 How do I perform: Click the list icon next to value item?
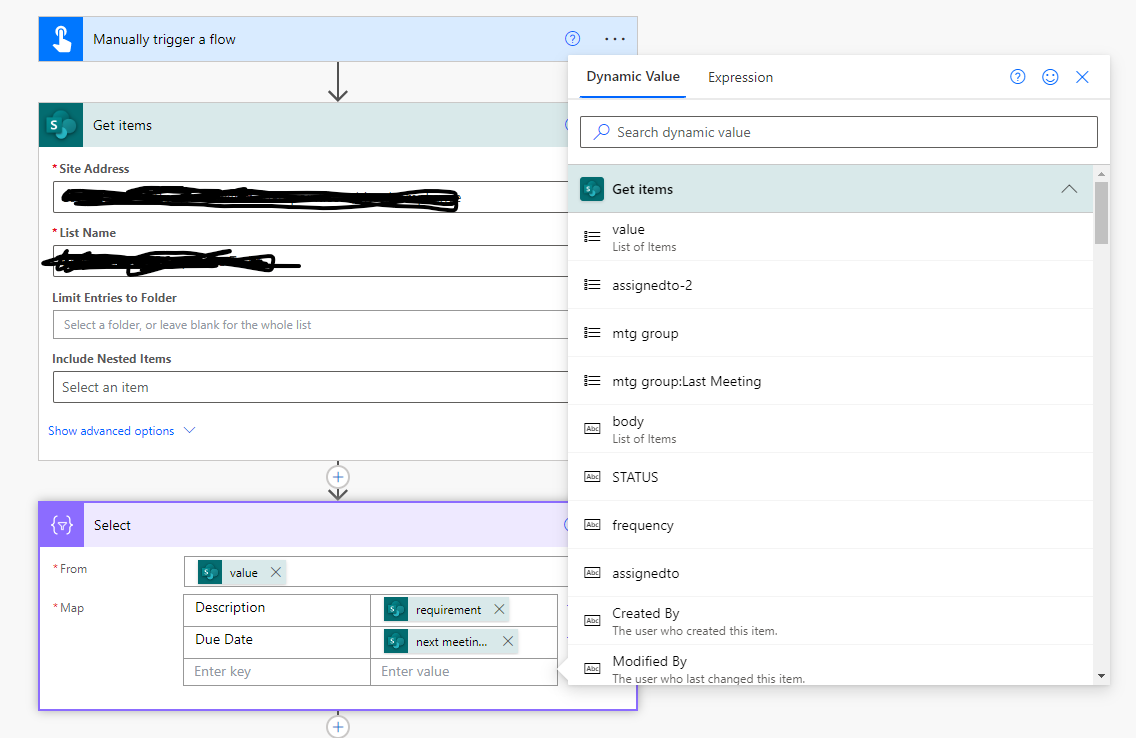pos(594,237)
